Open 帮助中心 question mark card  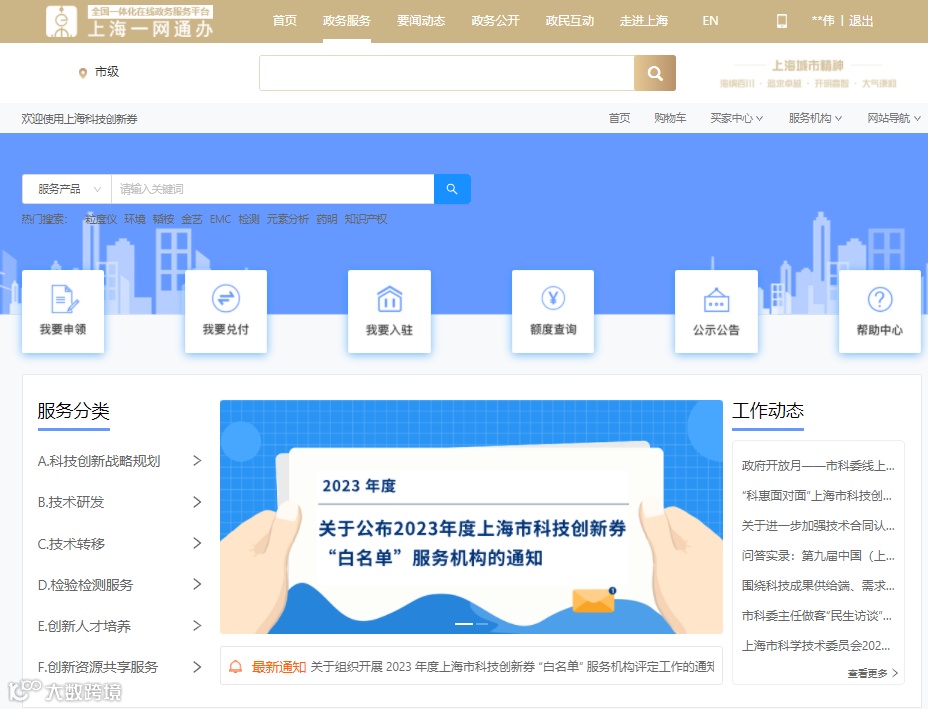(879, 311)
